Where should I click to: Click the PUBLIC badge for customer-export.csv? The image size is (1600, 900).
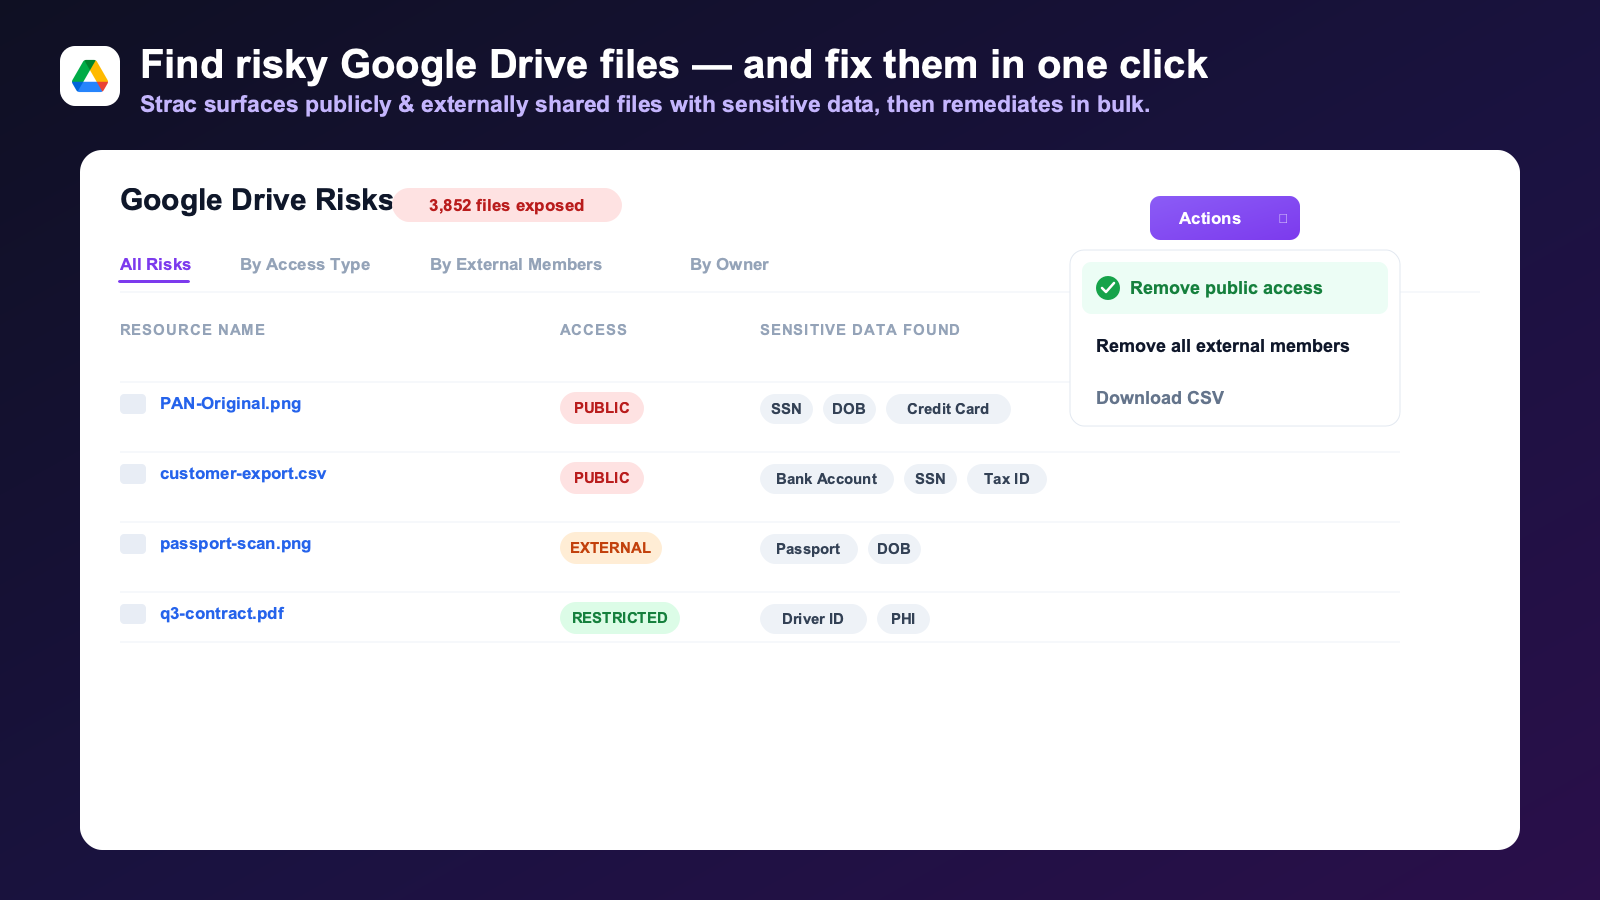[602, 478]
